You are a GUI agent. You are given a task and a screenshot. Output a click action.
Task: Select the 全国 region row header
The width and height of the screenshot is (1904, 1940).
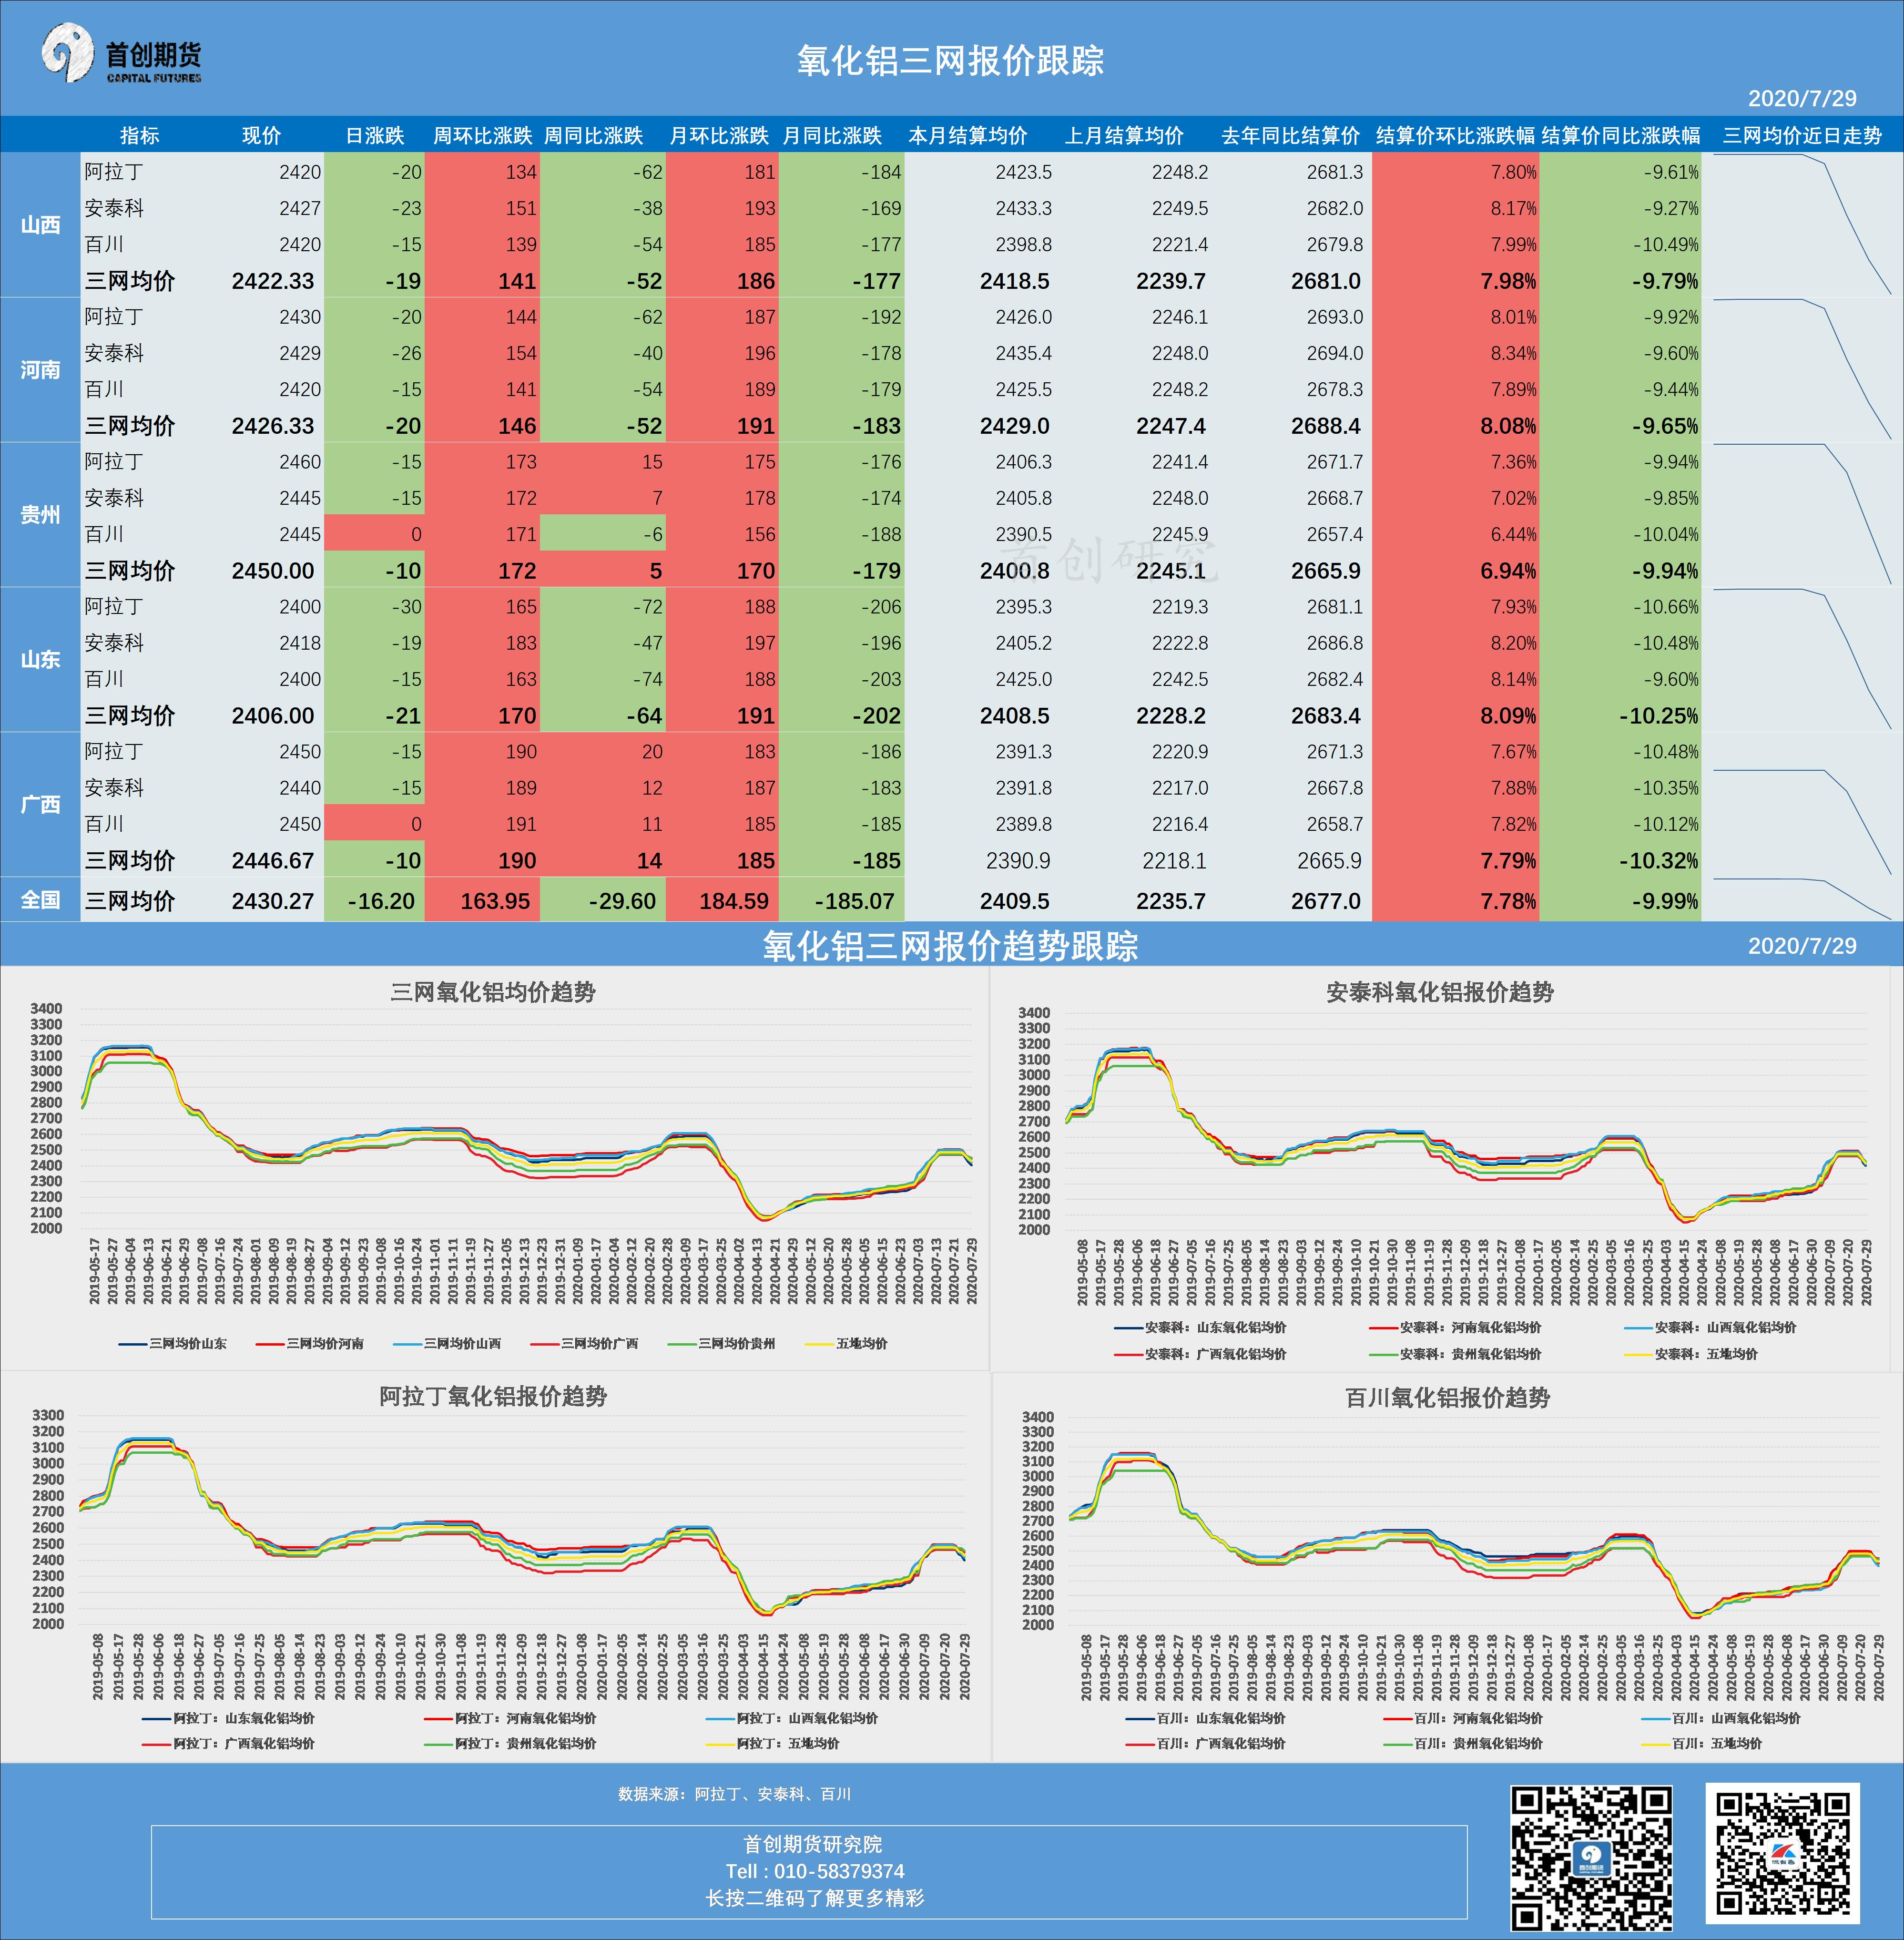[x=40, y=900]
